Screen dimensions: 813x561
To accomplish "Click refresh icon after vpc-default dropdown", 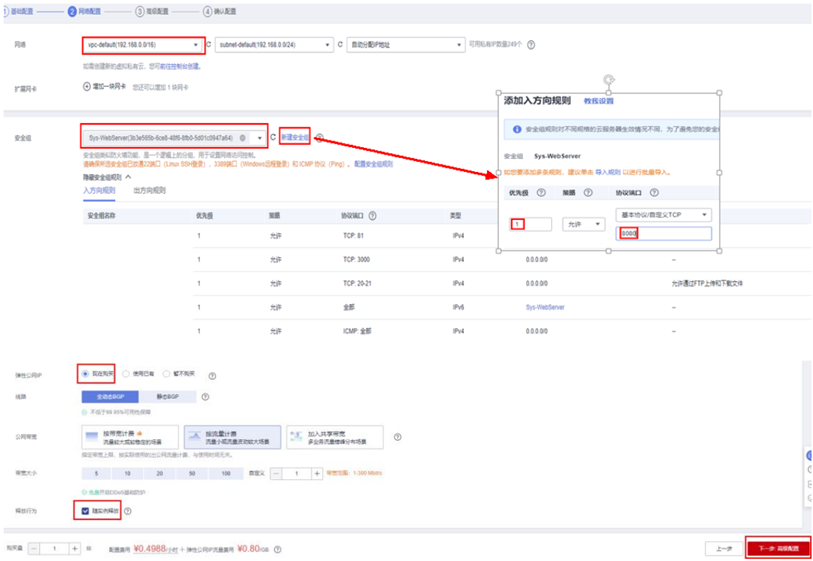I will point(208,45).
